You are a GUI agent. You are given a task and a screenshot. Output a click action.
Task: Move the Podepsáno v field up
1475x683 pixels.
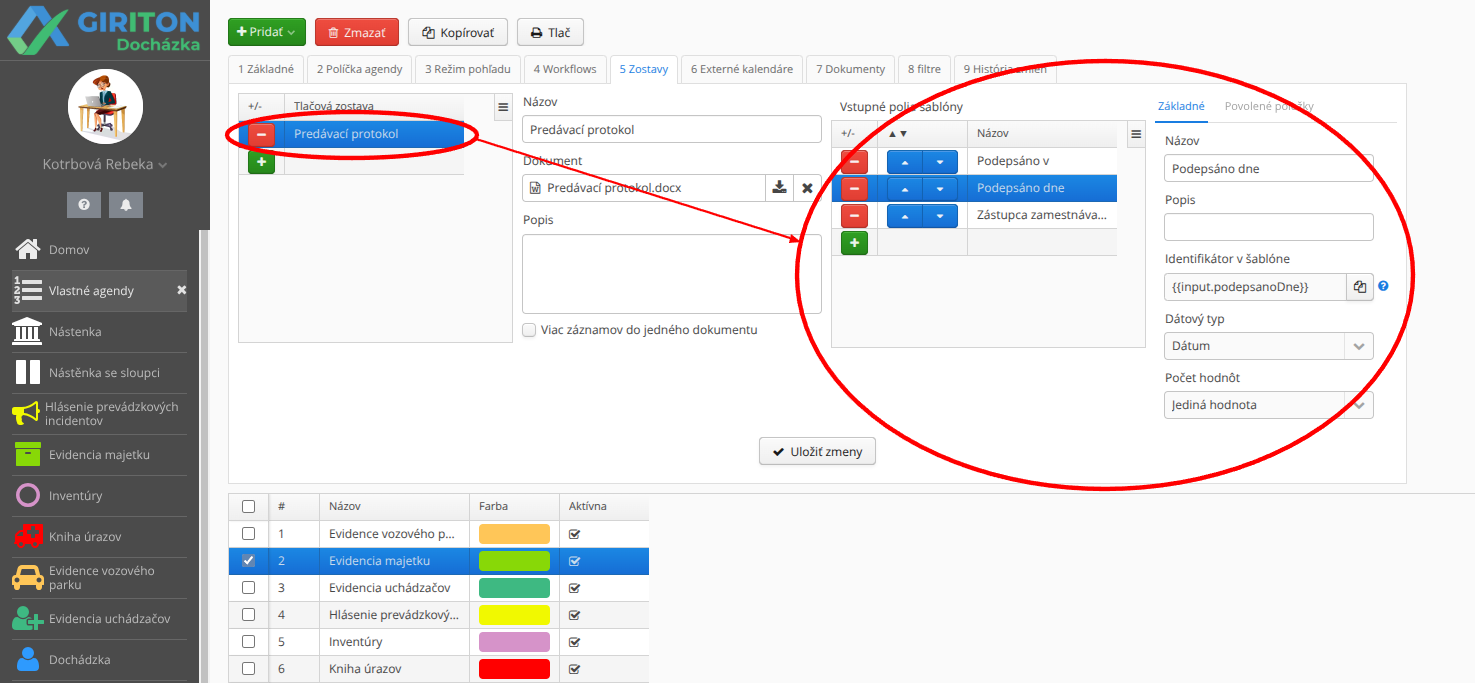(x=904, y=162)
